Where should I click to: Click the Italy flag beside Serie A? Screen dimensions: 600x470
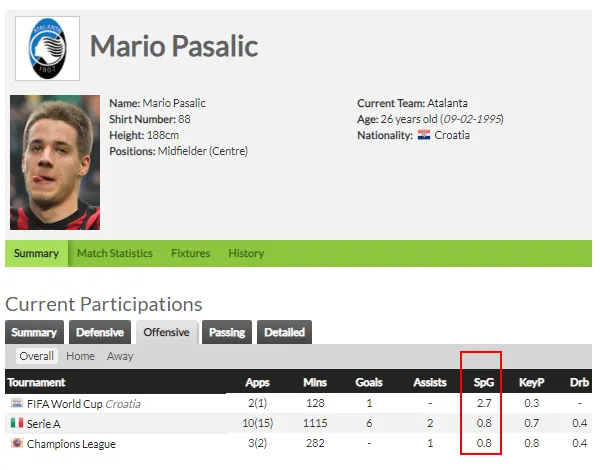coord(17,423)
